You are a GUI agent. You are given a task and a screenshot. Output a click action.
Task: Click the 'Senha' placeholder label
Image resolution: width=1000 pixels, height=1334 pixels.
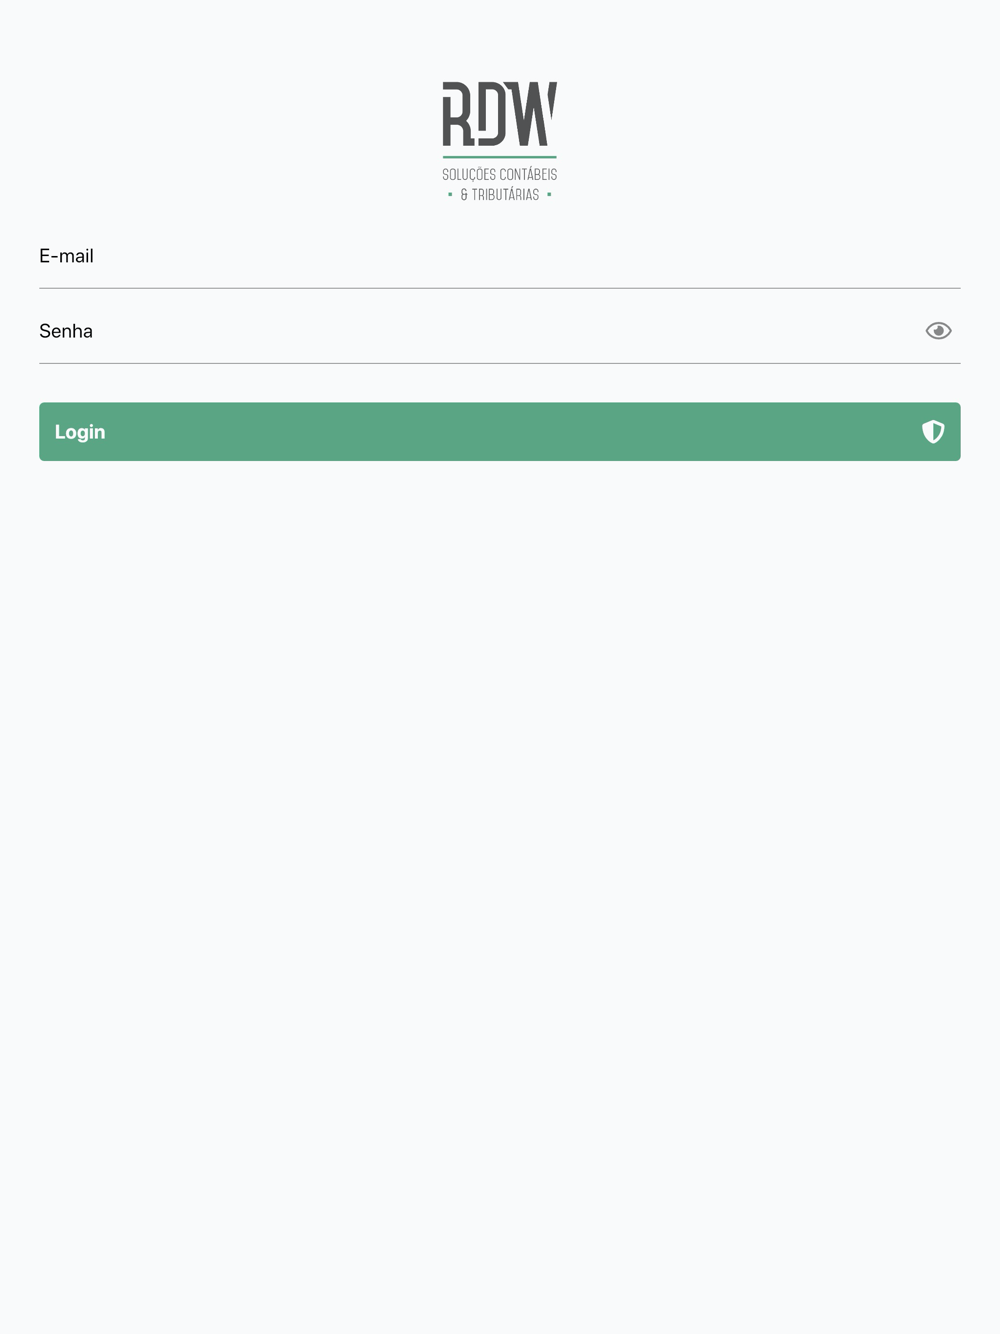coord(66,331)
